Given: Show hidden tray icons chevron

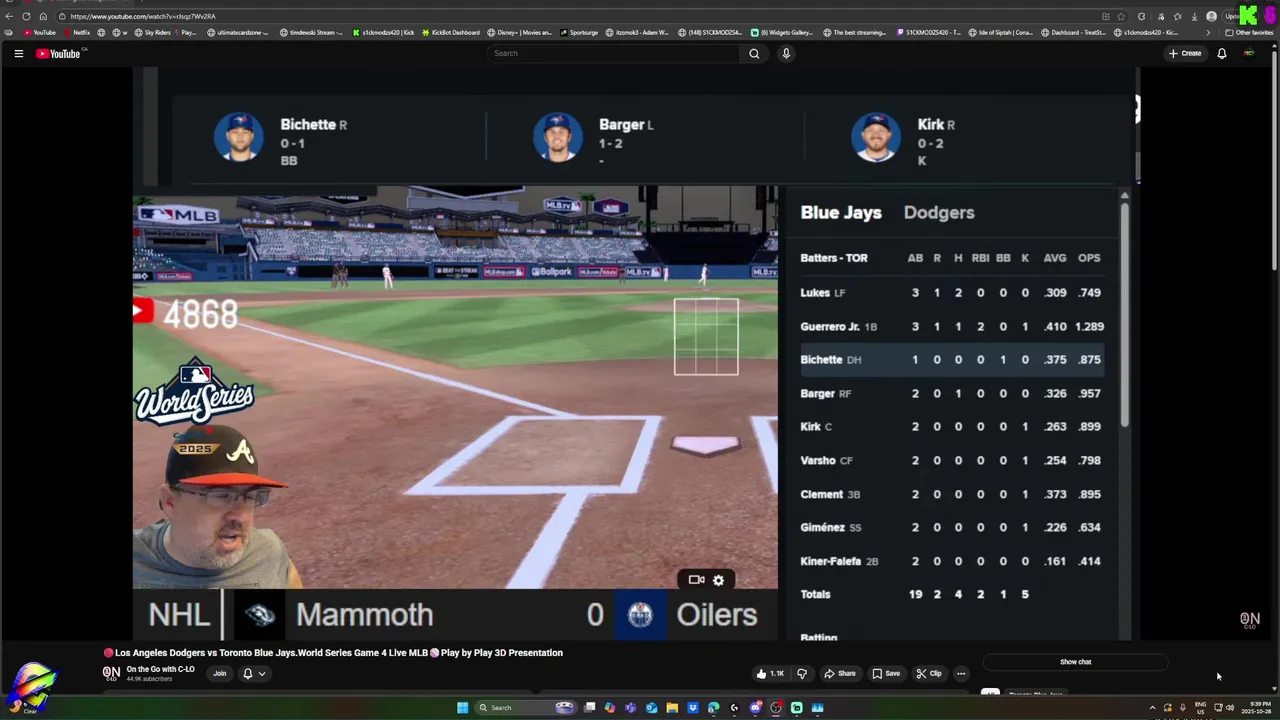Looking at the screenshot, I should 1152,708.
